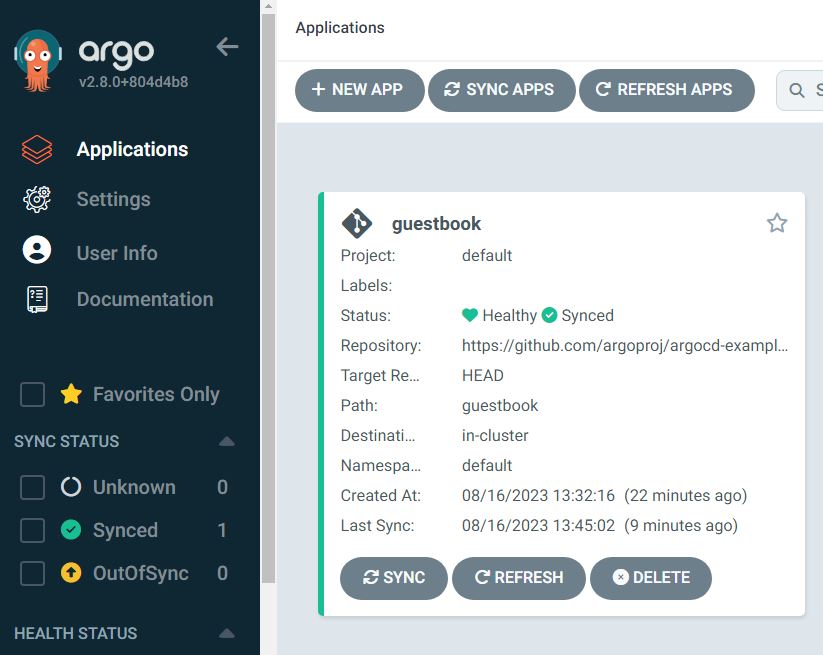Click the in-cluster destination value
823x655 pixels.
pyautogui.click(x=495, y=435)
